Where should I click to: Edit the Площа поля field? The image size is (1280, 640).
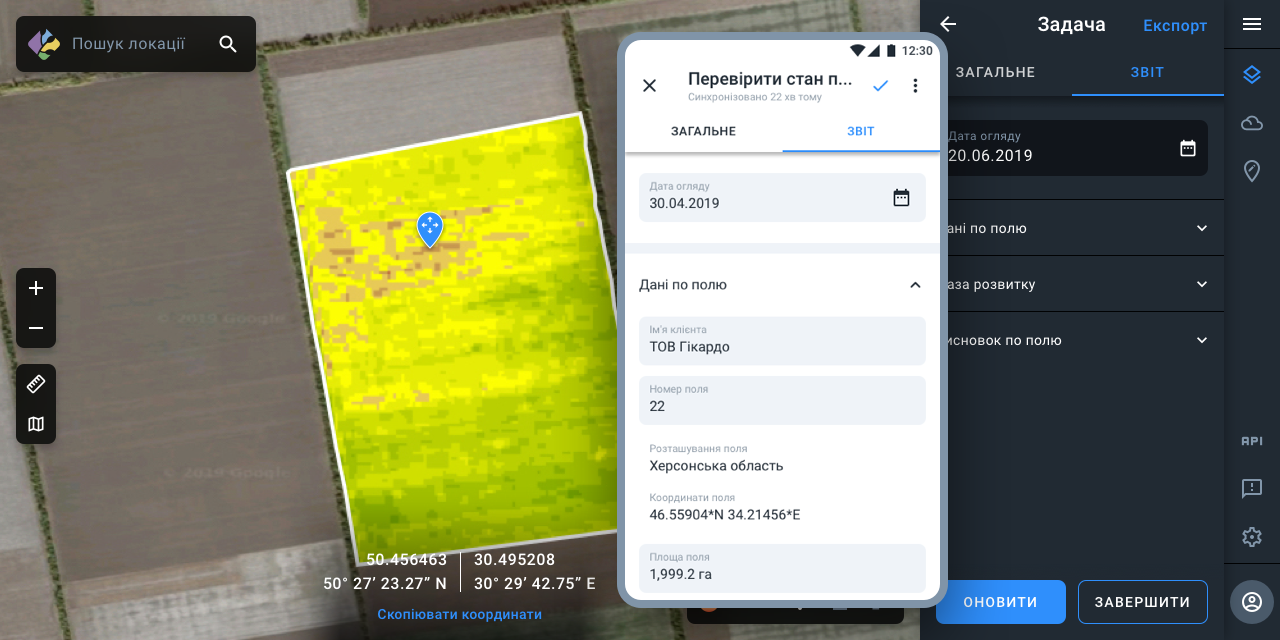(x=782, y=568)
